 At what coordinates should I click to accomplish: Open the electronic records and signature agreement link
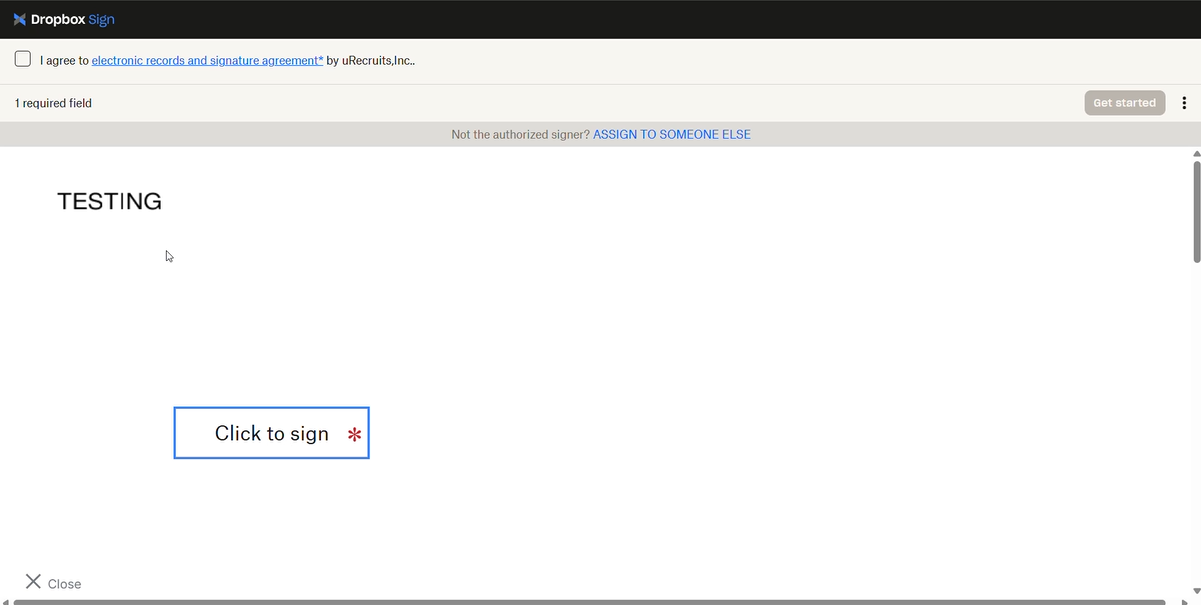coord(207,60)
